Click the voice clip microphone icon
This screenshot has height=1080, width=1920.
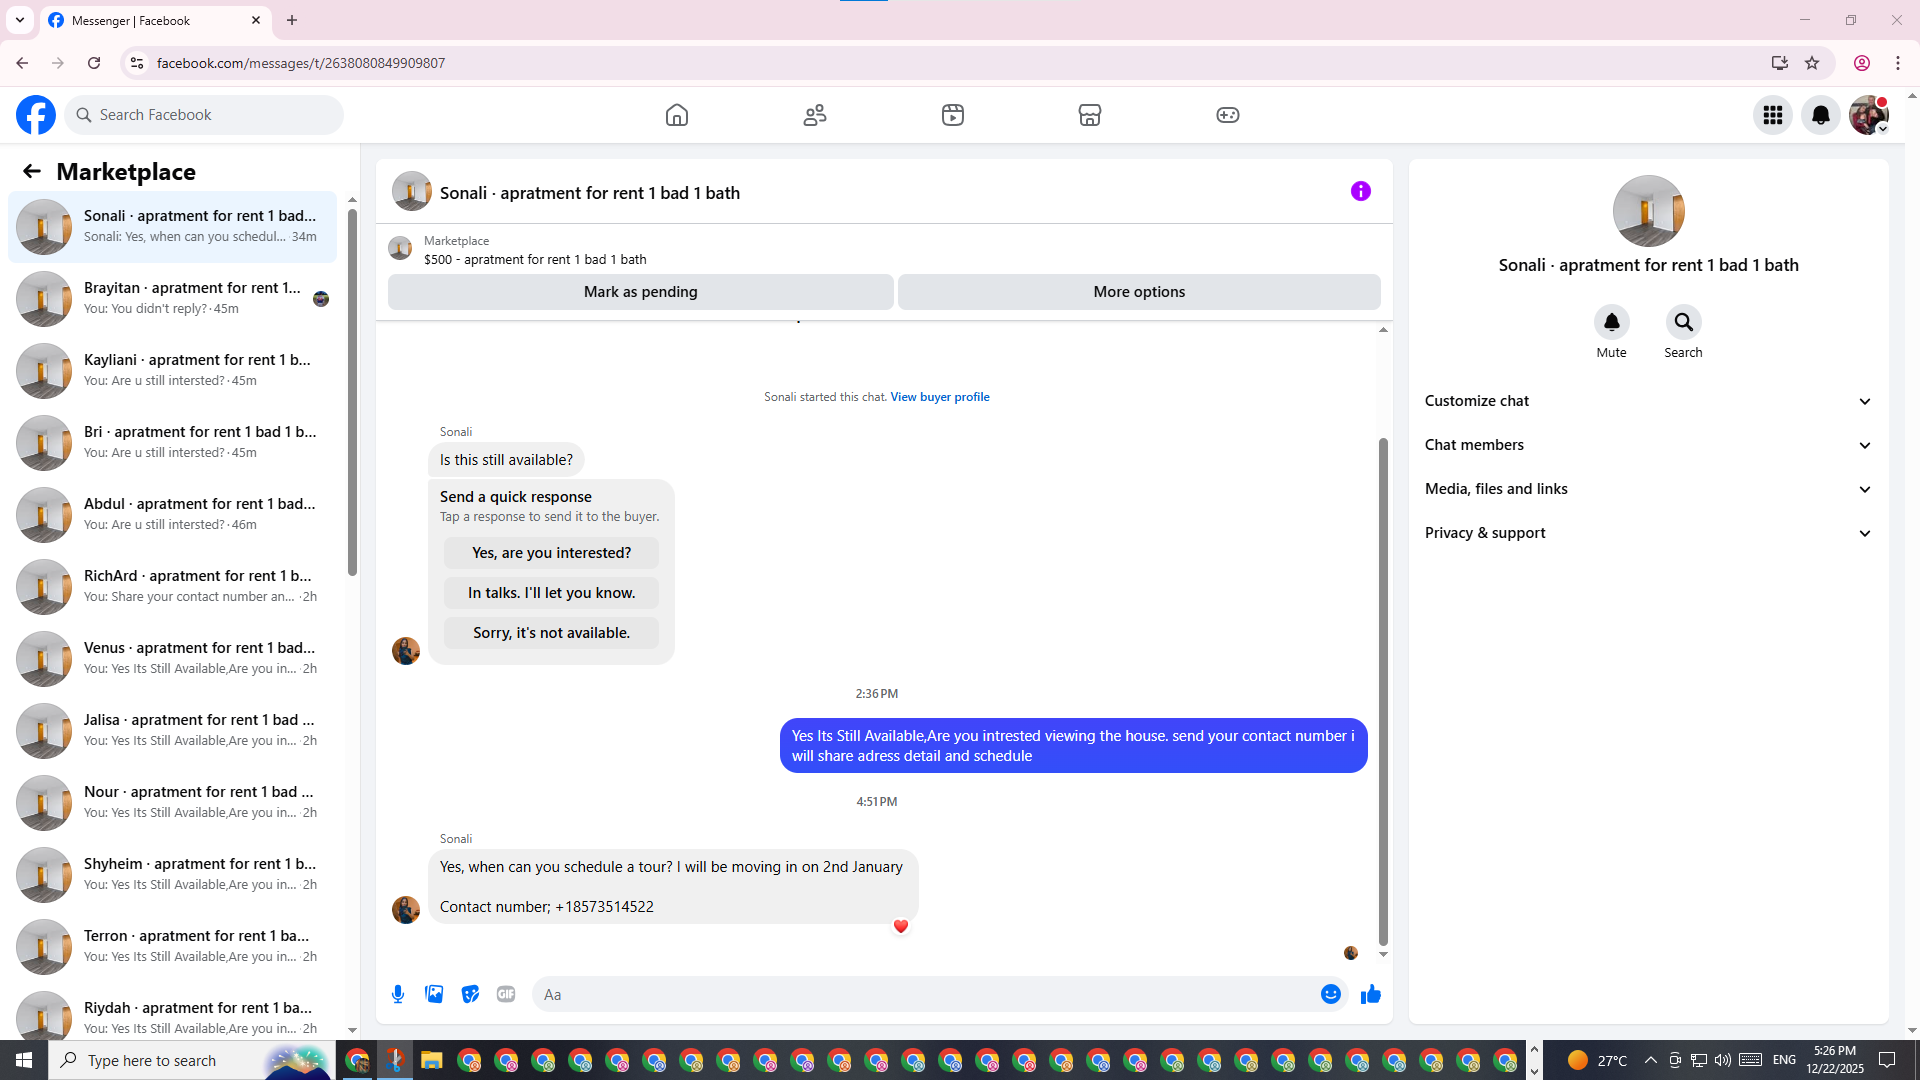point(398,994)
